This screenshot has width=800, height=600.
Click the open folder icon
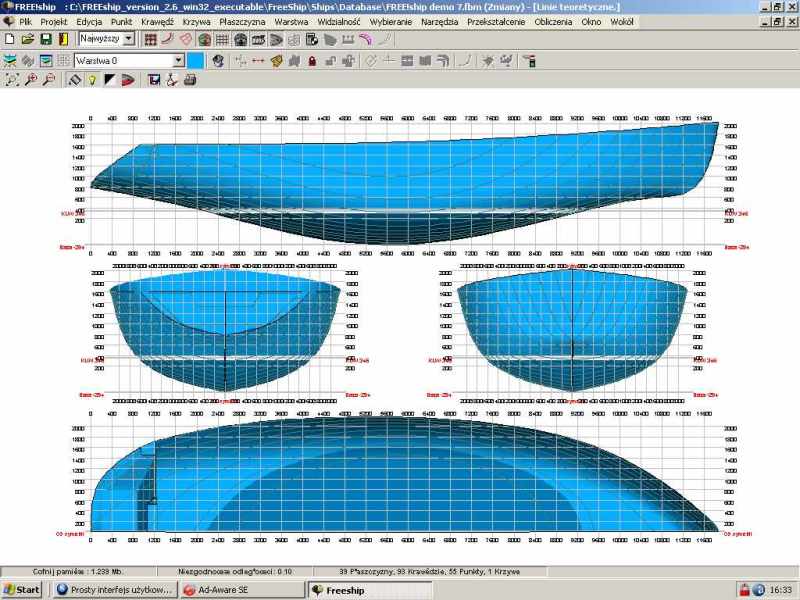(27, 39)
